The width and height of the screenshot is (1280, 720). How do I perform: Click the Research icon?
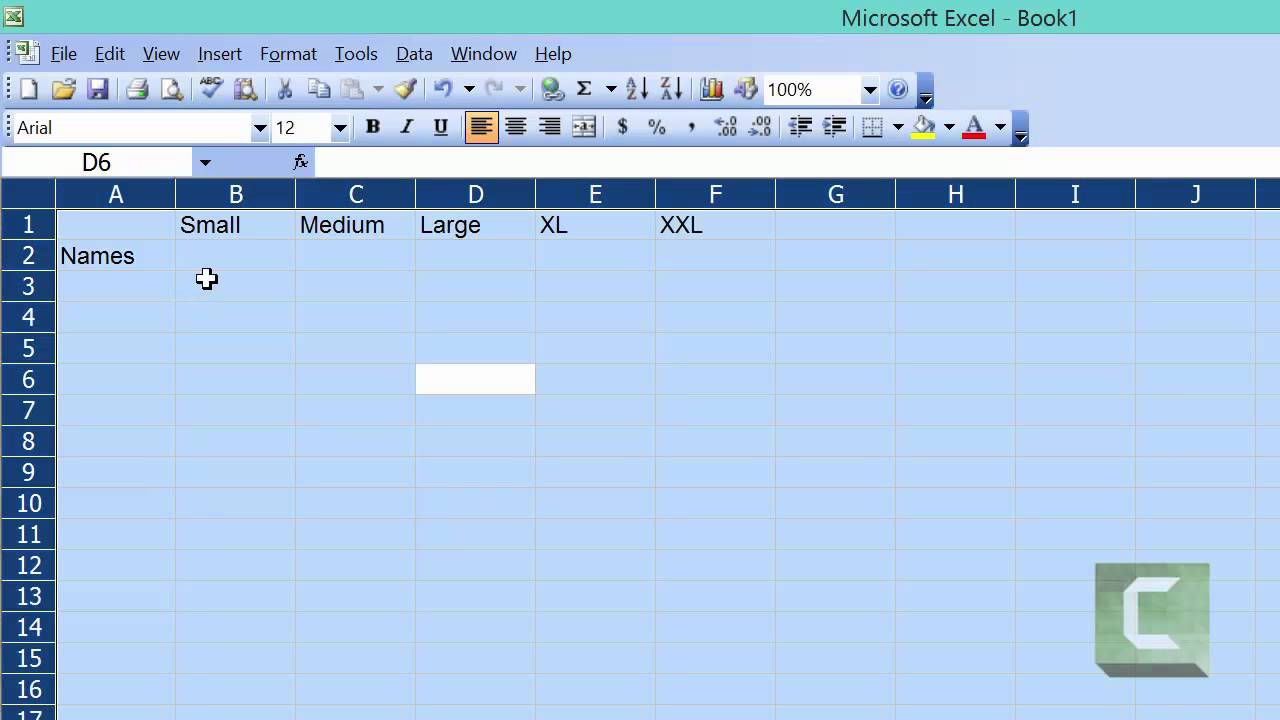(245, 90)
